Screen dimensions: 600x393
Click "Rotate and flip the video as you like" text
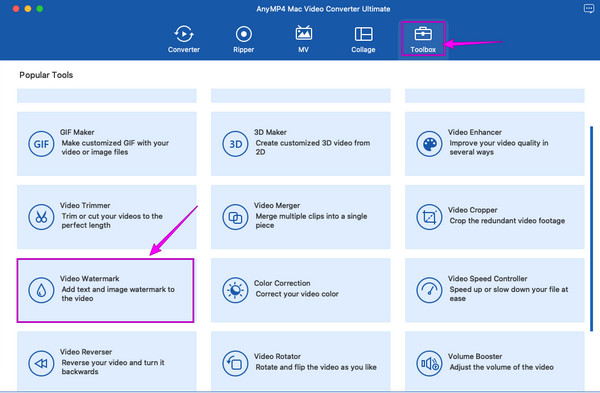coord(316,367)
